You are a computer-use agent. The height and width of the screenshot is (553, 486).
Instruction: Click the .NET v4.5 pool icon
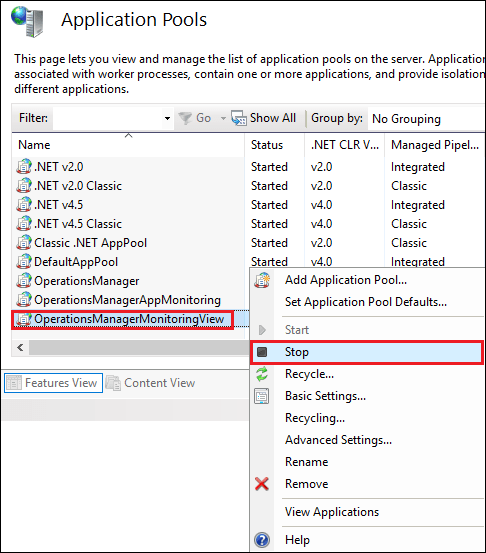24,205
